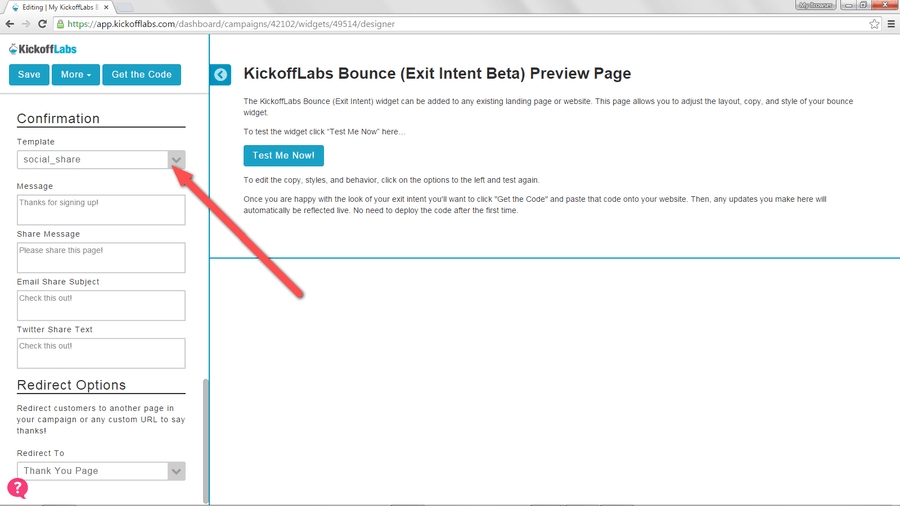Open the Template social_share dropdown
Screen dimensions: 900x506
(101, 159)
